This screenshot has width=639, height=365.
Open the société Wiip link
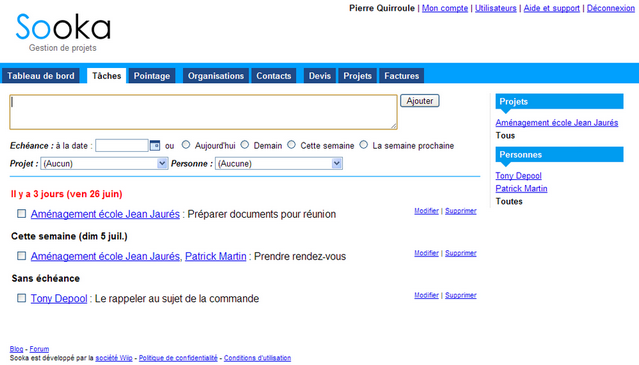tap(114, 358)
